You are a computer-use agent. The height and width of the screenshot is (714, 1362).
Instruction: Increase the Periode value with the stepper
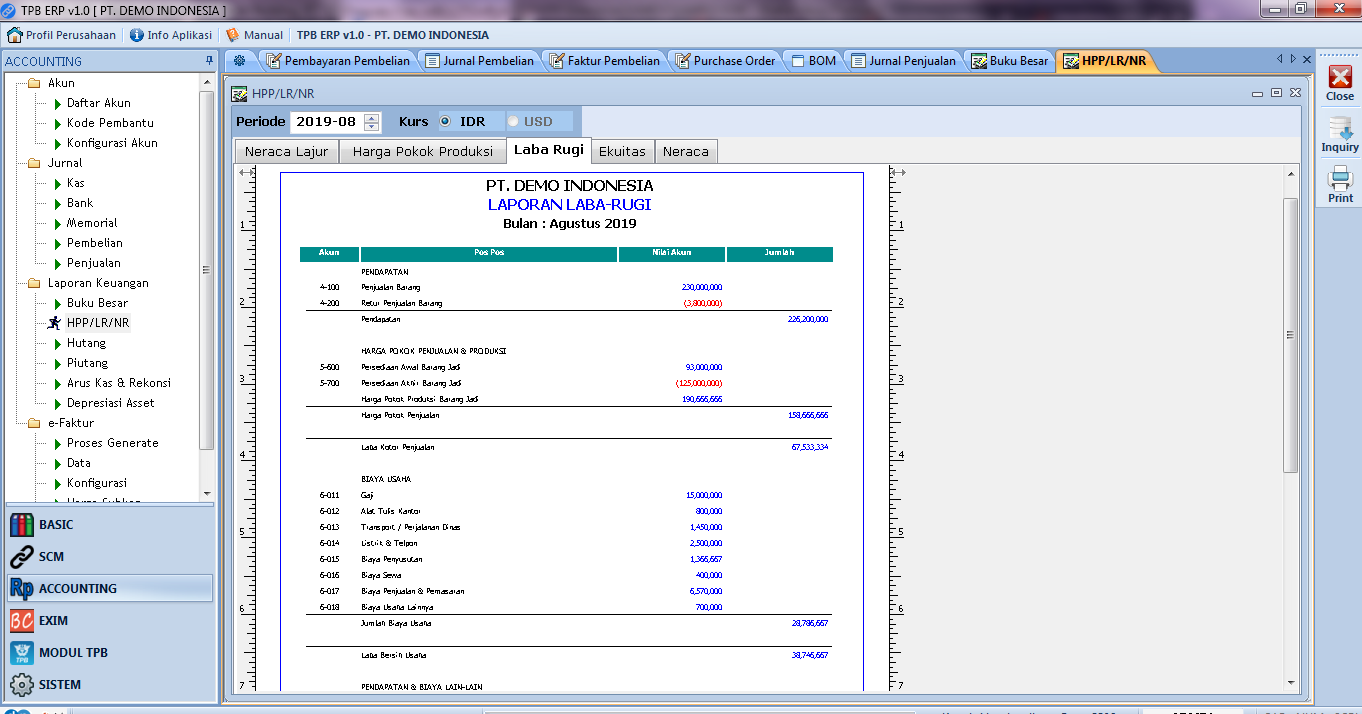coord(372,118)
